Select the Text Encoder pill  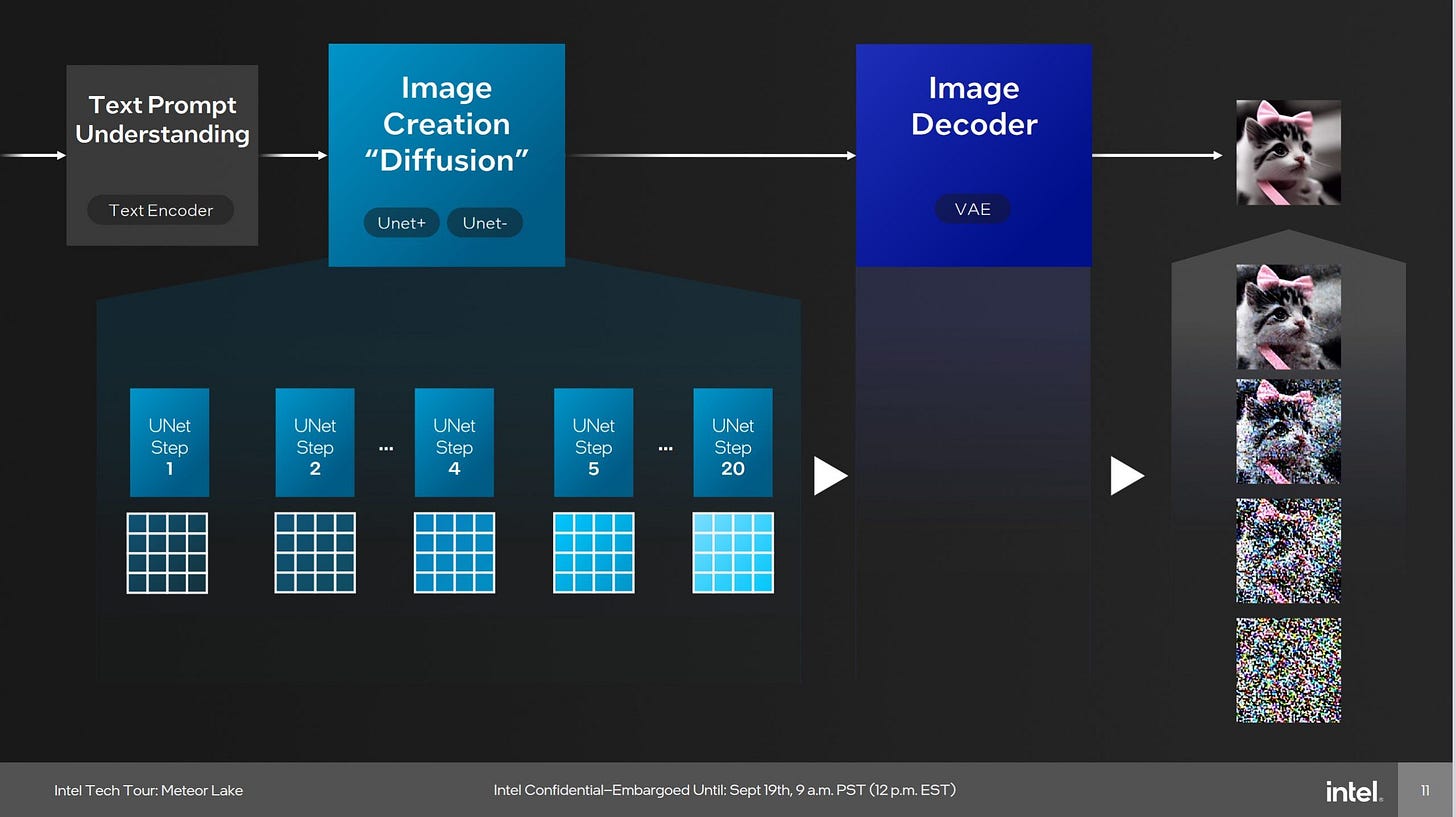pyautogui.click(x=161, y=210)
